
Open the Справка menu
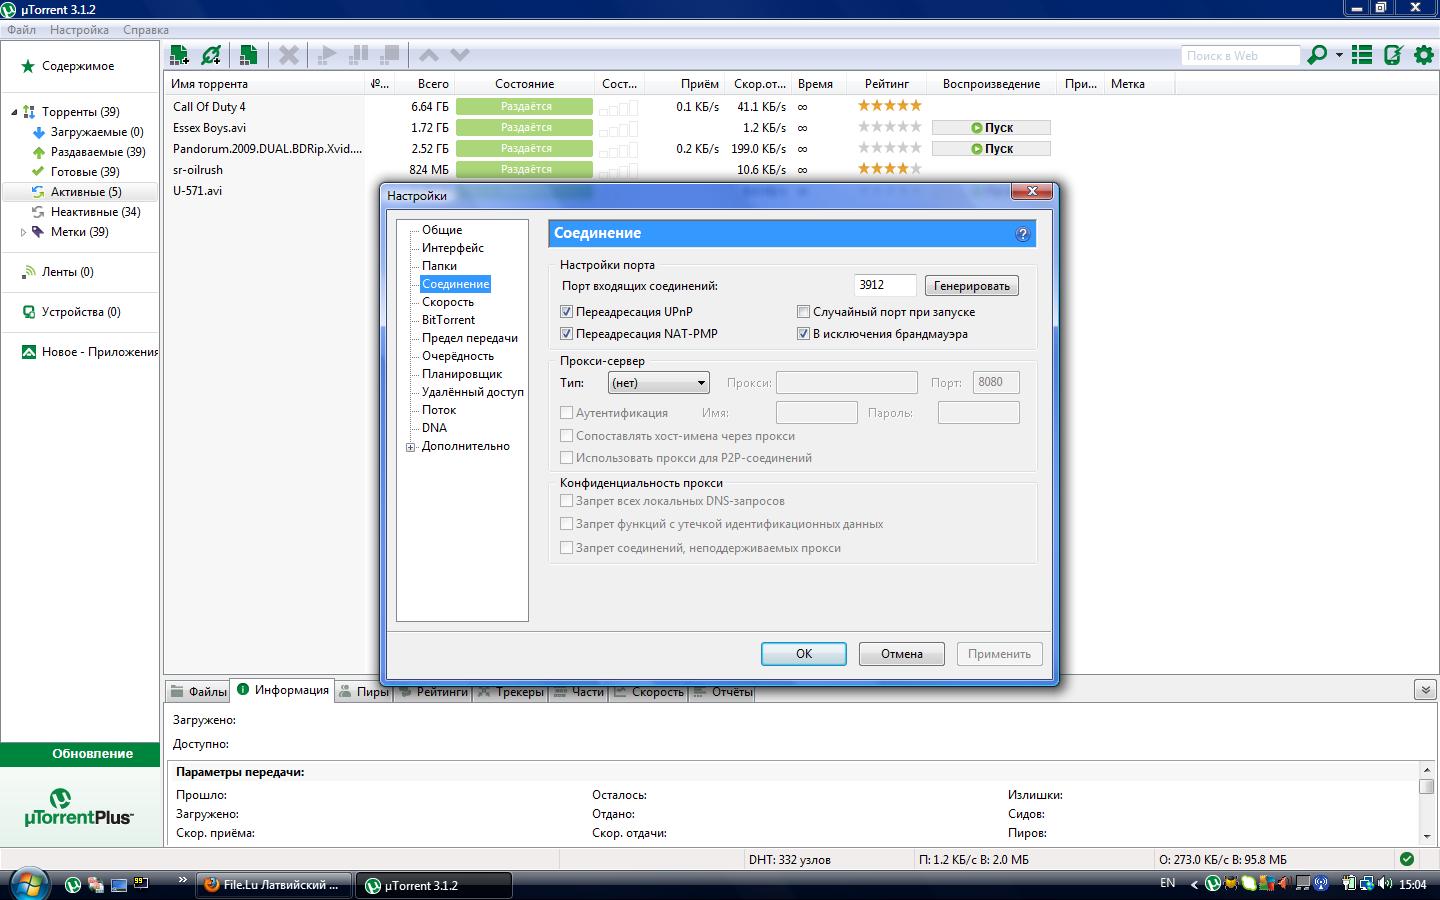[146, 30]
